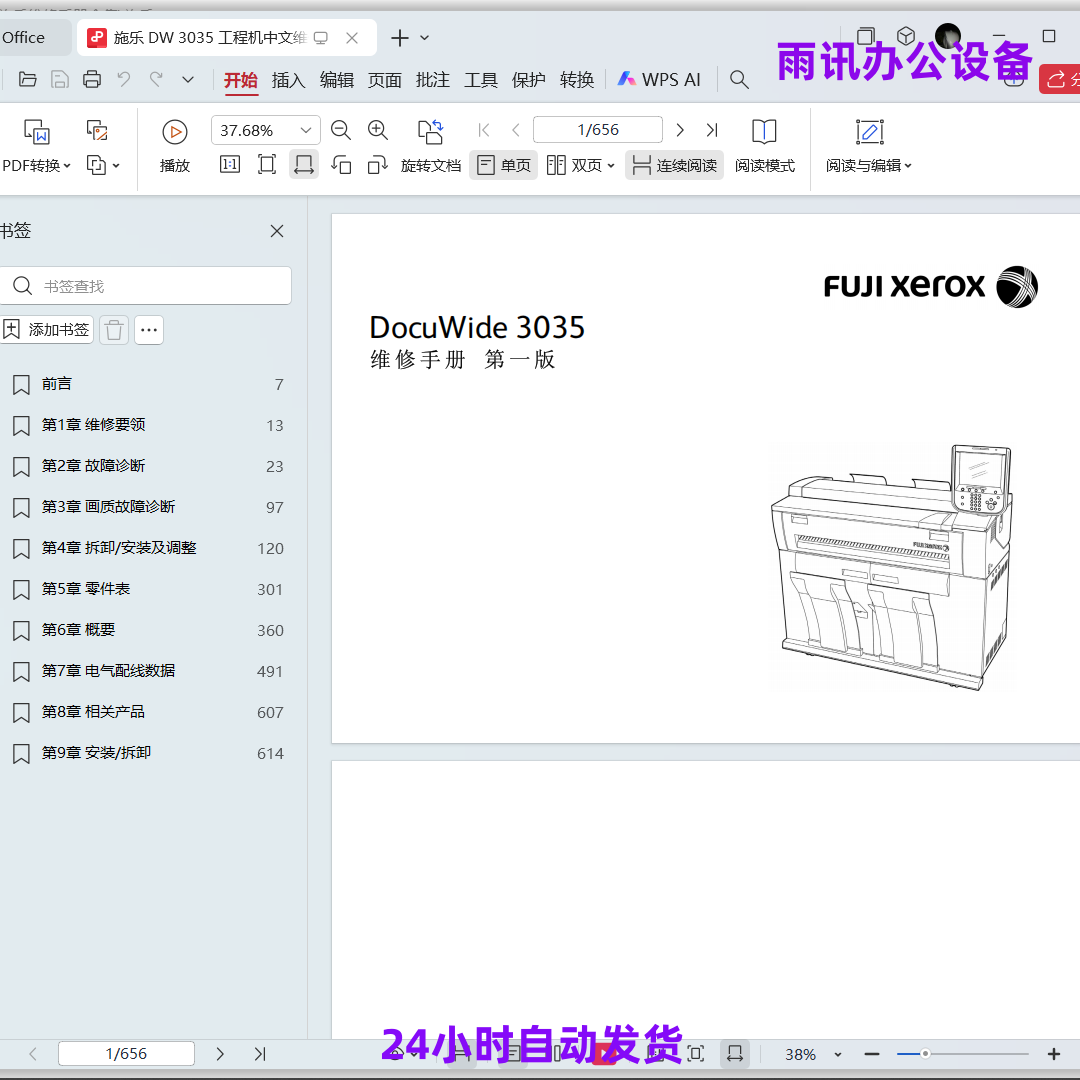Launch WPS AI
The image size is (1080, 1080).
tap(659, 80)
